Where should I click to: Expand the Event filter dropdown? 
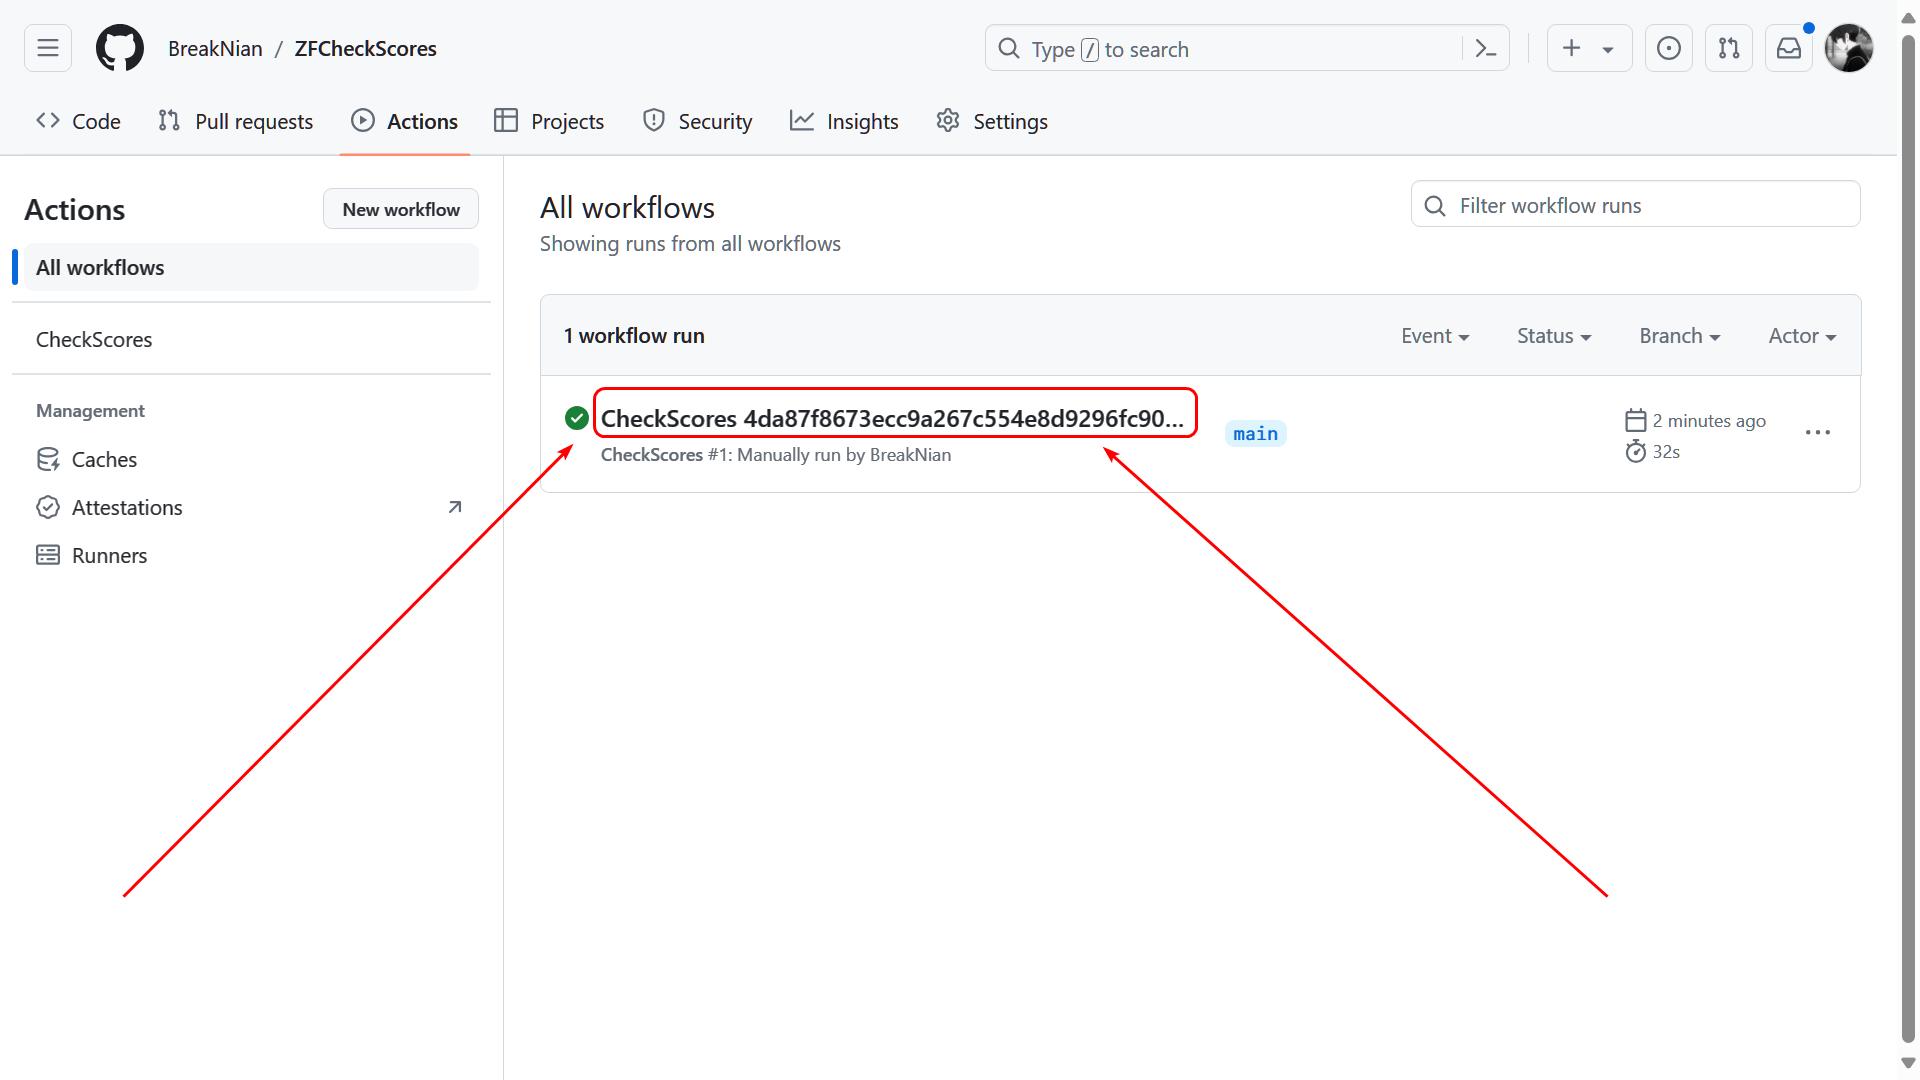(1434, 336)
